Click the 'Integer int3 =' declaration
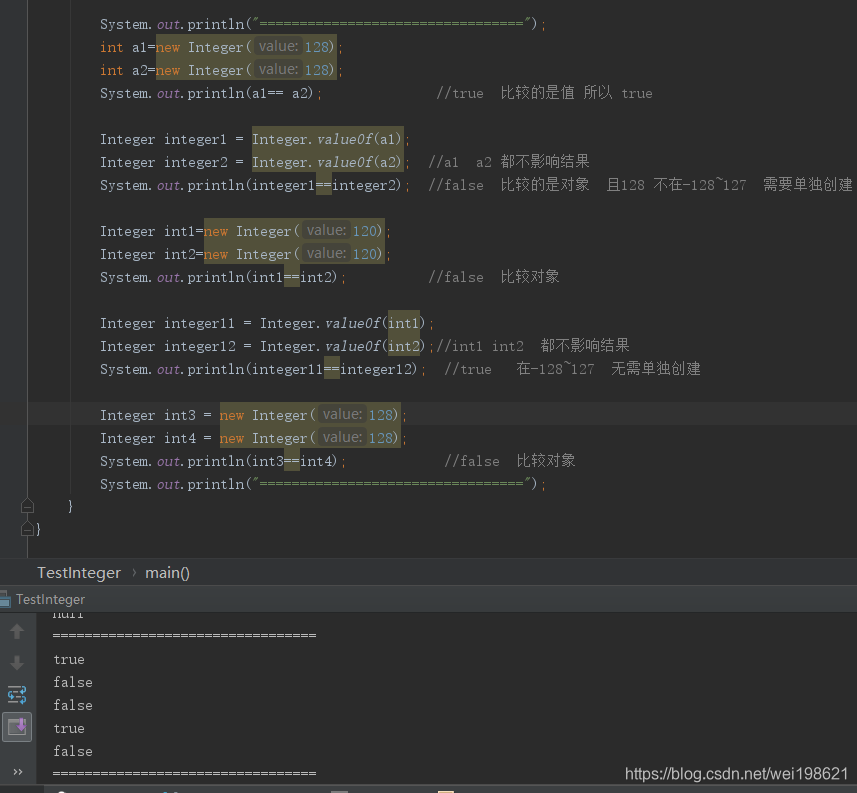Screen dimensions: 857x793 coord(253,415)
